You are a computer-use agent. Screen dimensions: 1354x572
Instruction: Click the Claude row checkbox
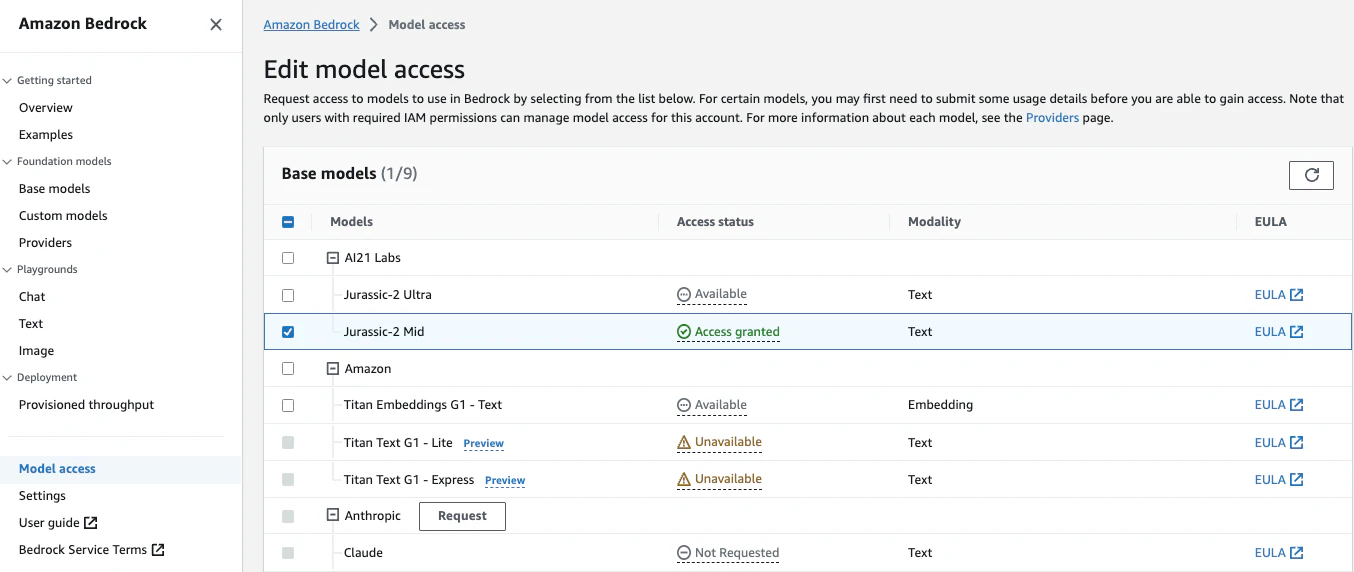[288, 553]
